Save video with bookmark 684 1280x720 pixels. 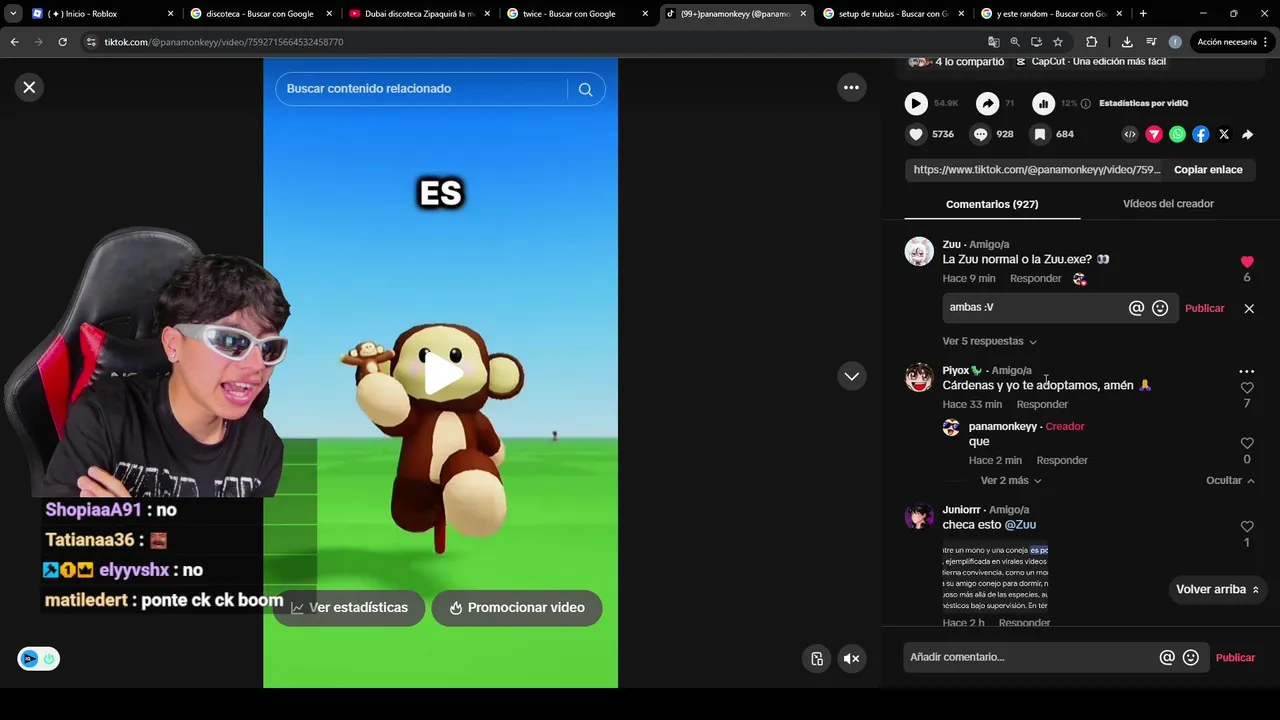(1040, 134)
